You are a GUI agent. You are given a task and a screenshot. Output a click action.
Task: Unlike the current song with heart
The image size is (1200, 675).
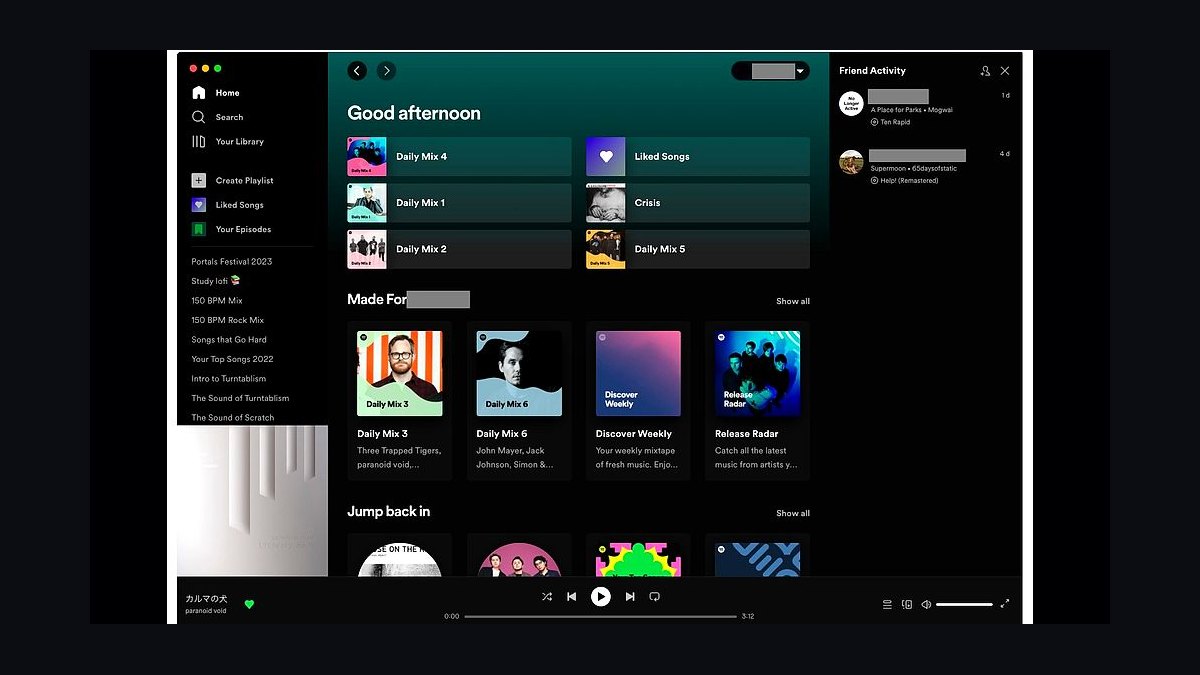point(249,604)
